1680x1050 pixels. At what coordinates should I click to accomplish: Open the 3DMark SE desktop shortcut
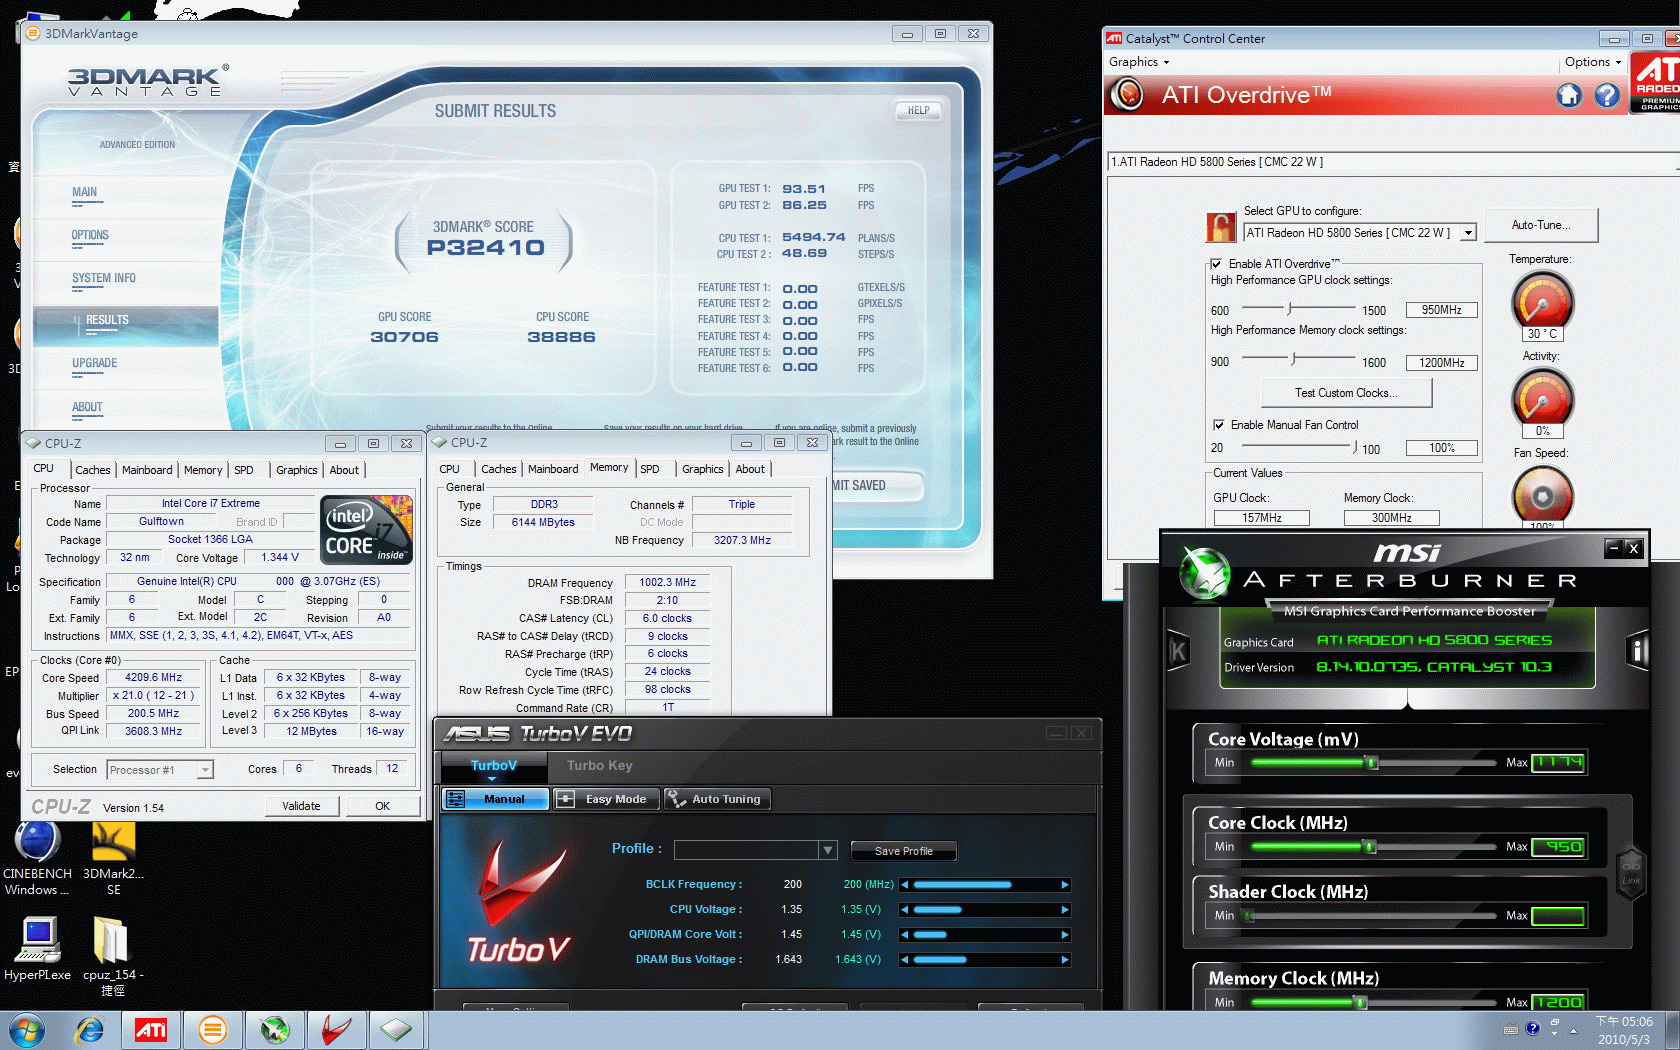coord(113,859)
